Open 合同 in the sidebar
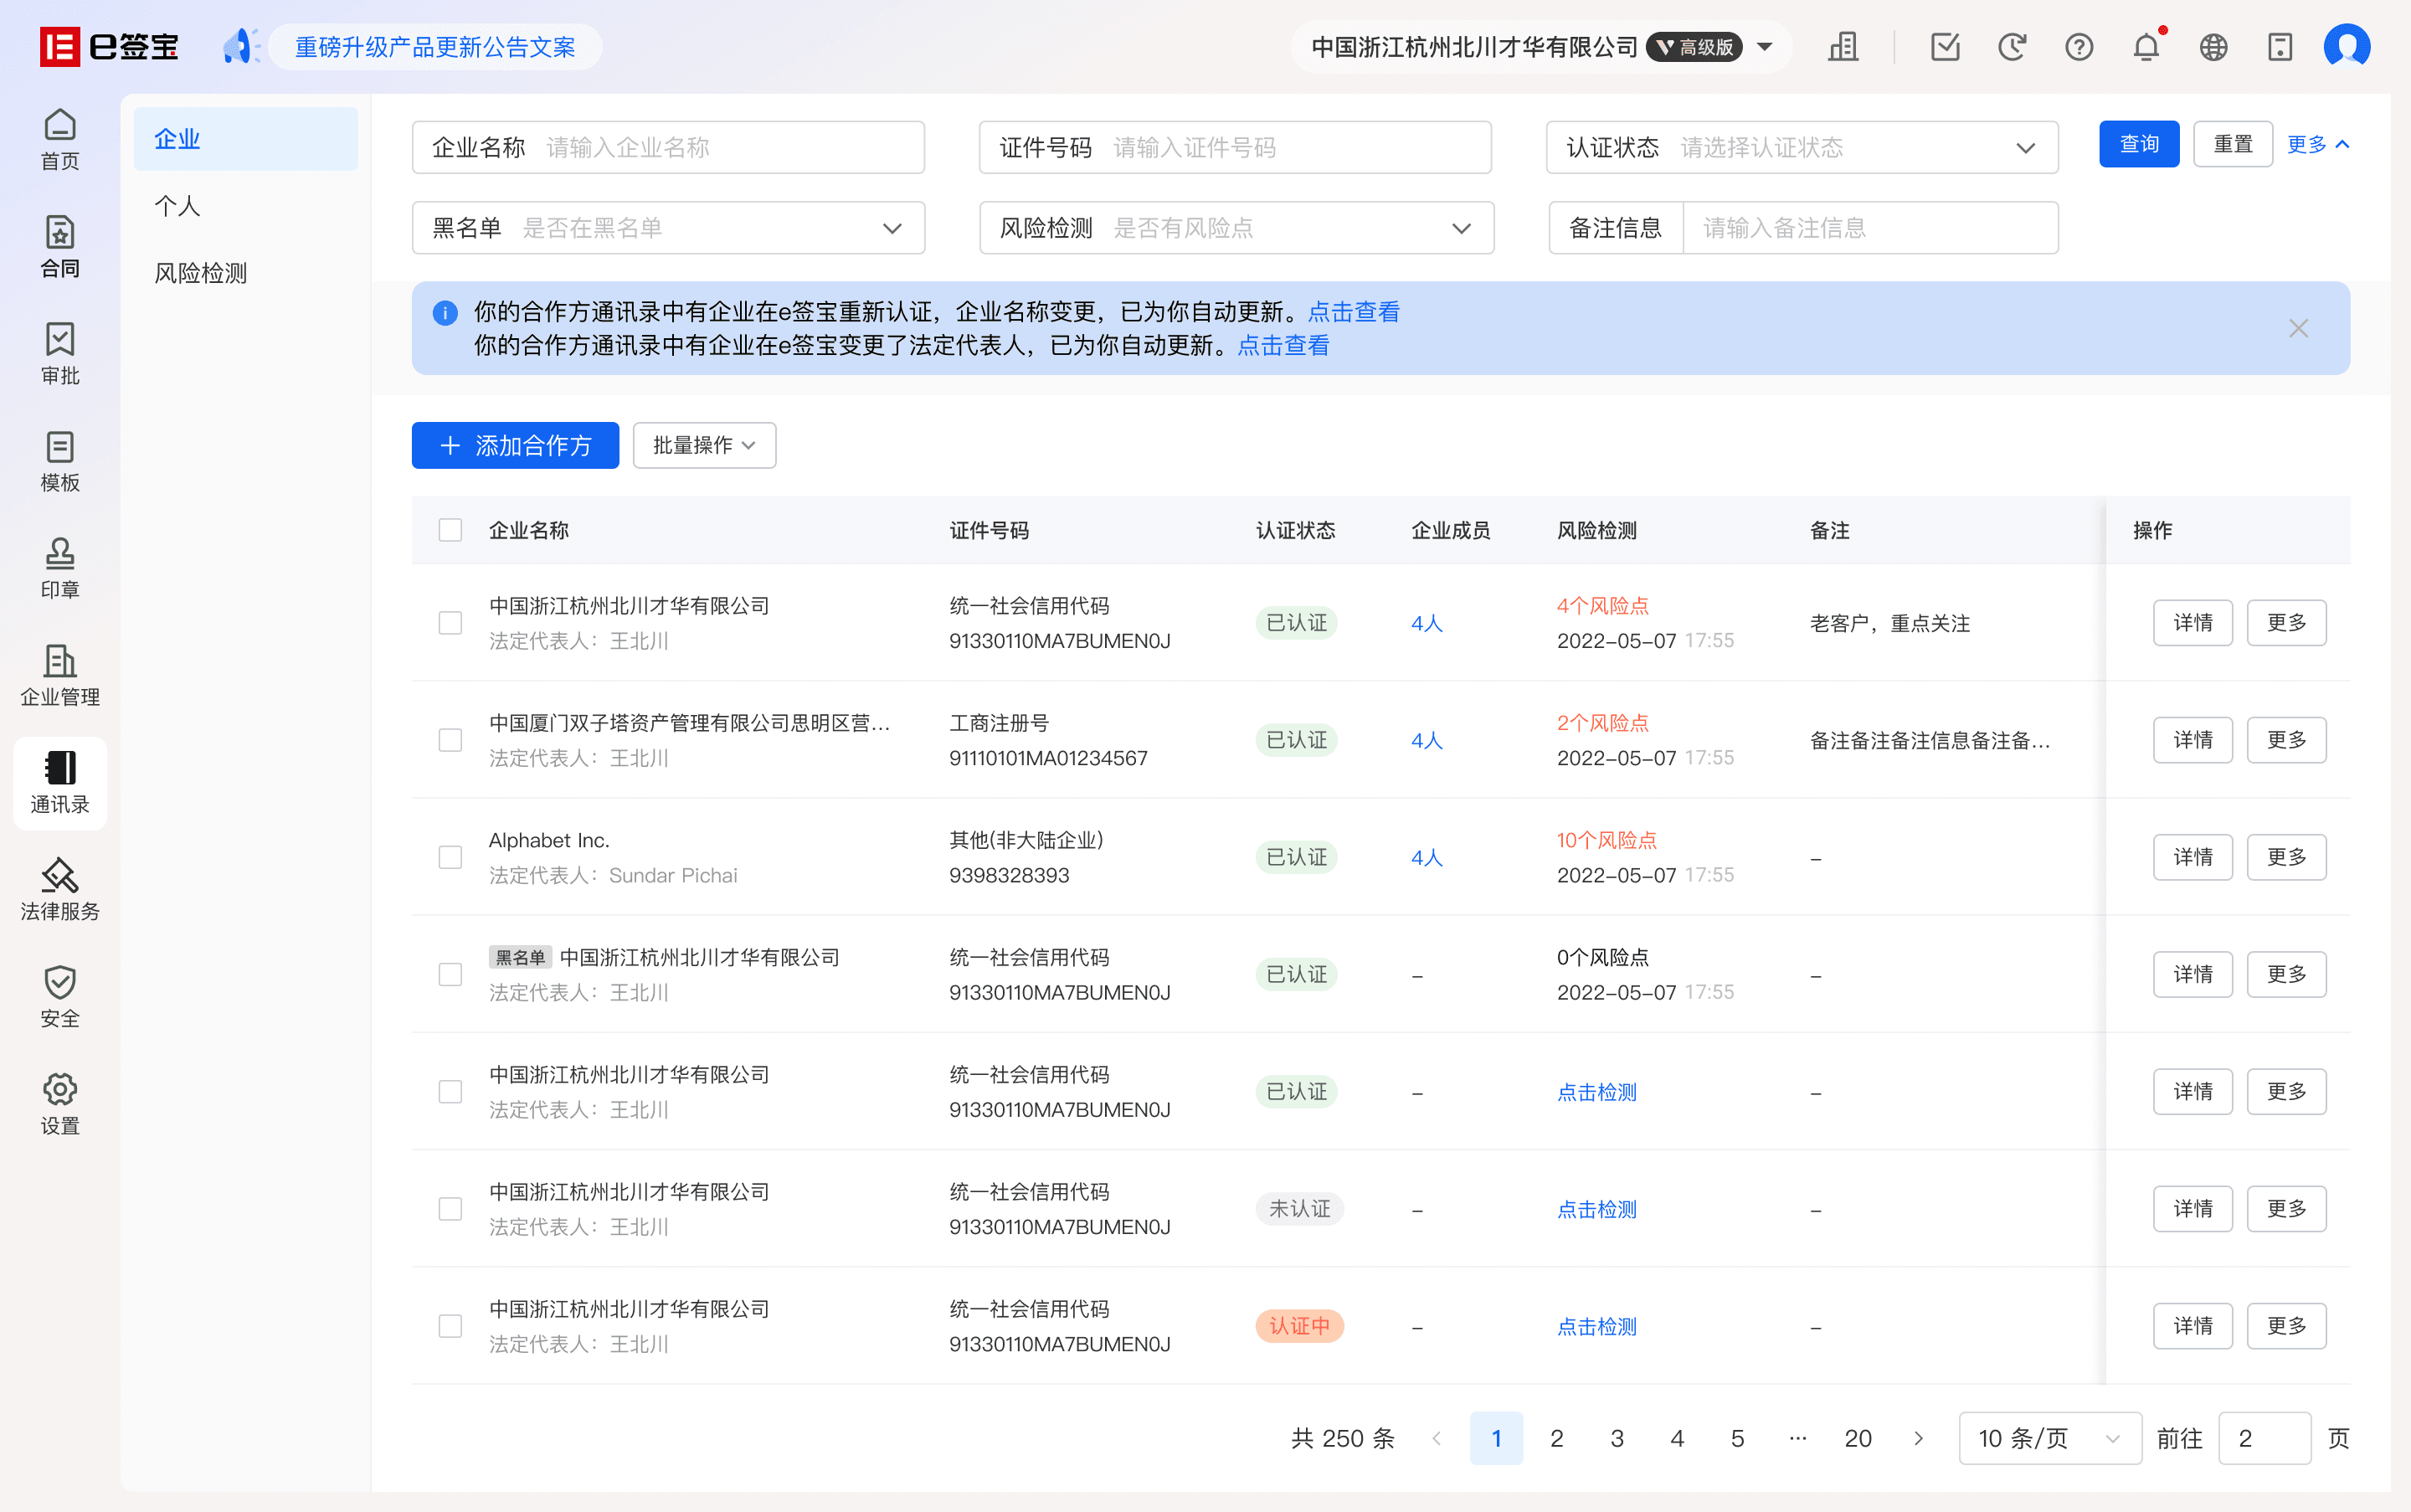Image resolution: width=2411 pixels, height=1512 pixels. pos(60,246)
